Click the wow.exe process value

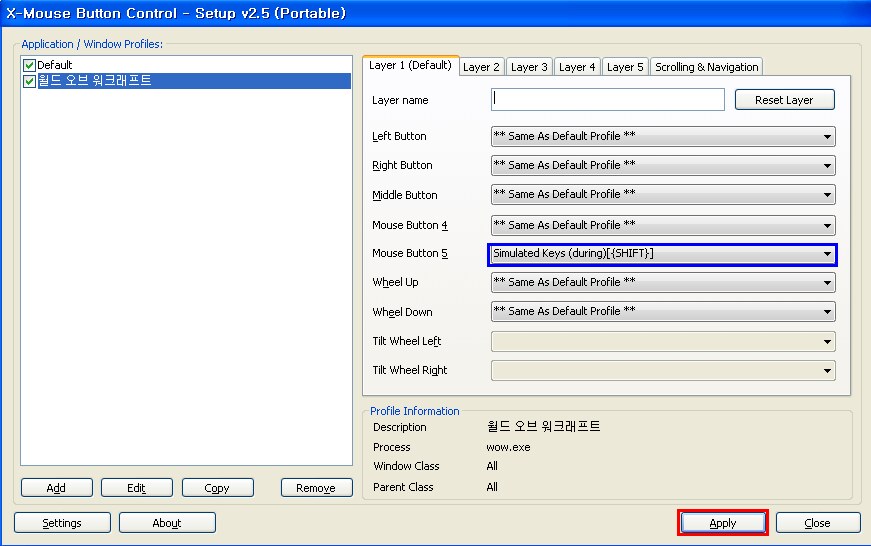point(508,447)
